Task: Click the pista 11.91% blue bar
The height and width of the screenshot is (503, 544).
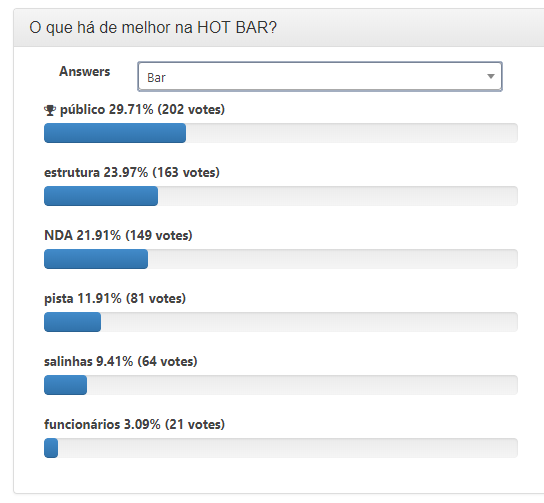Action: (73, 322)
